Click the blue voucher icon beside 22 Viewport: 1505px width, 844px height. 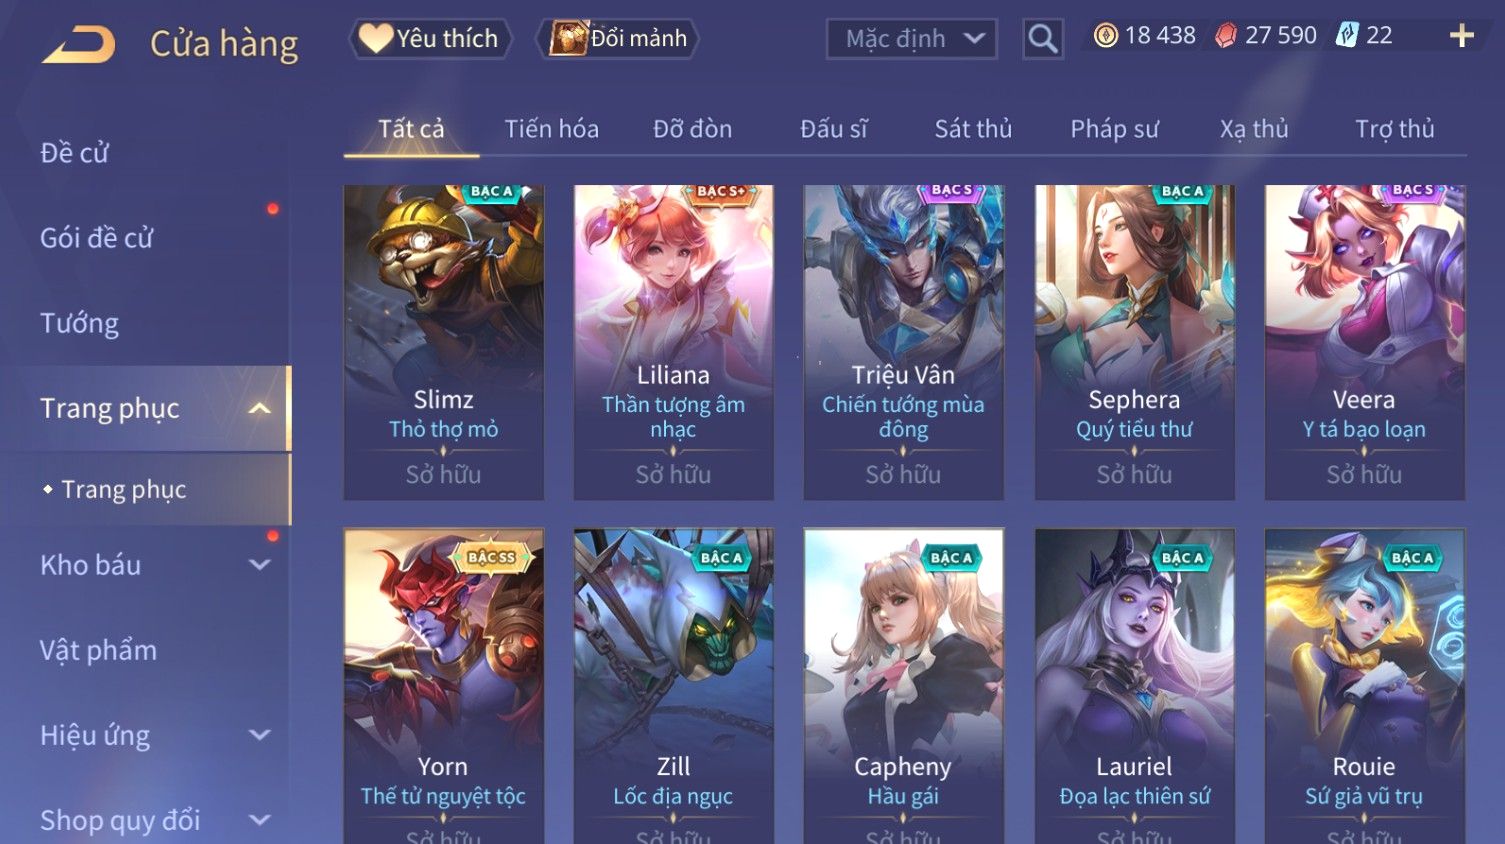1347,36
